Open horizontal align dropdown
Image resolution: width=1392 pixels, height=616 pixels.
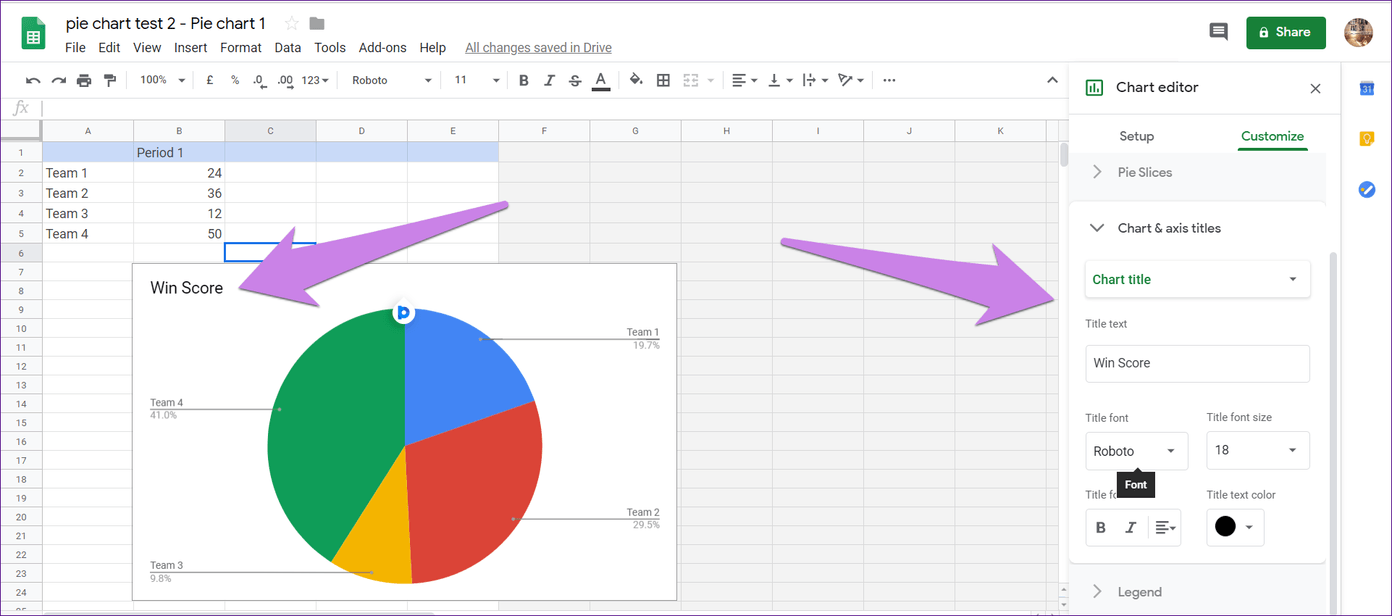click(744, 80)
